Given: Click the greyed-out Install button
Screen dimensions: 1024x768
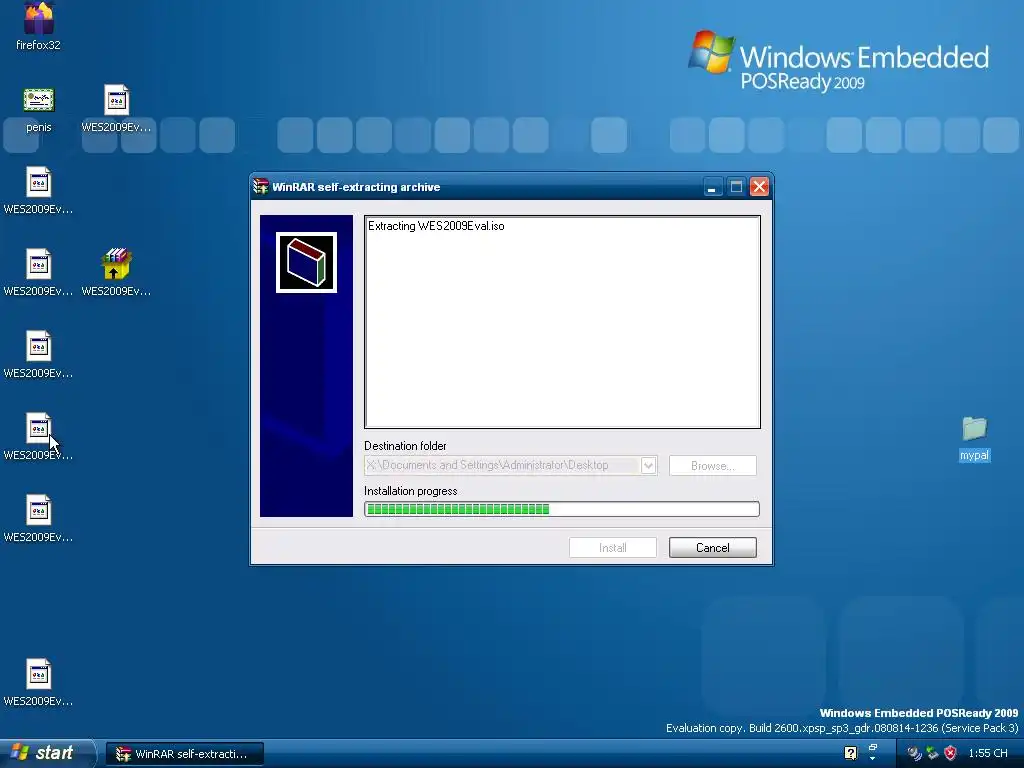Looking at the screenshot, I should (x=613, y=547).
